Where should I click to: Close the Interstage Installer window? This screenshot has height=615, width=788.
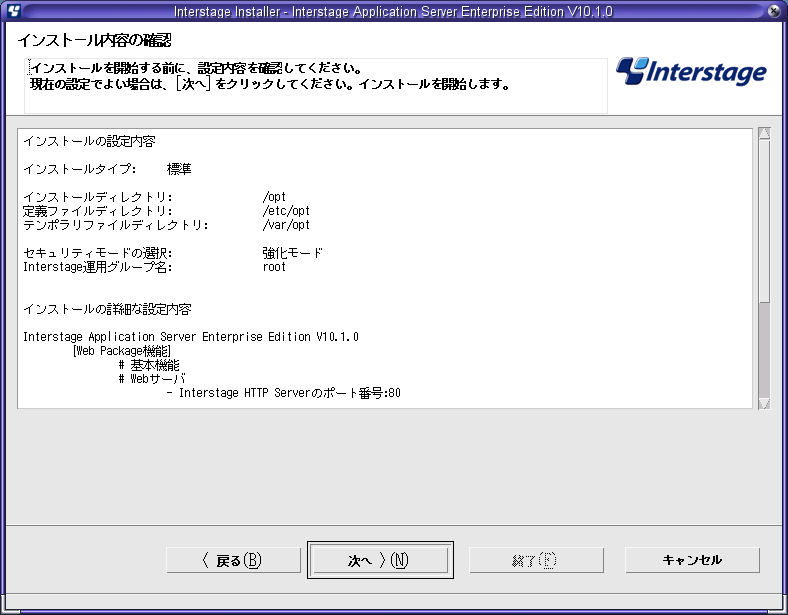point(774,11)
